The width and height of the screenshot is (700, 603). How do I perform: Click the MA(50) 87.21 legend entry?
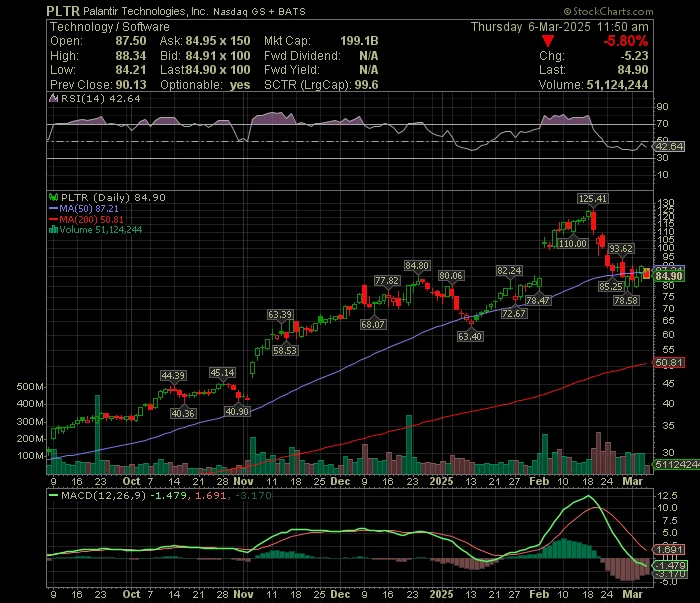click(83, 208)
